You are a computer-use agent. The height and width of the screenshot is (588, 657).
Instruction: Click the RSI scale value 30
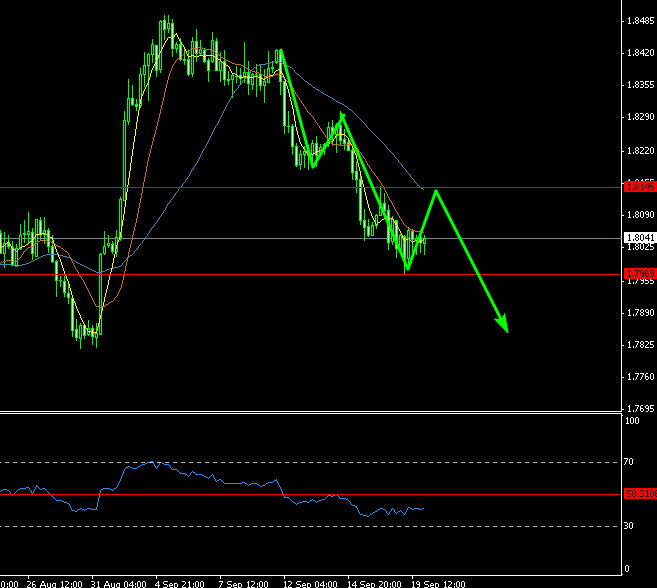tap(629, 526)
